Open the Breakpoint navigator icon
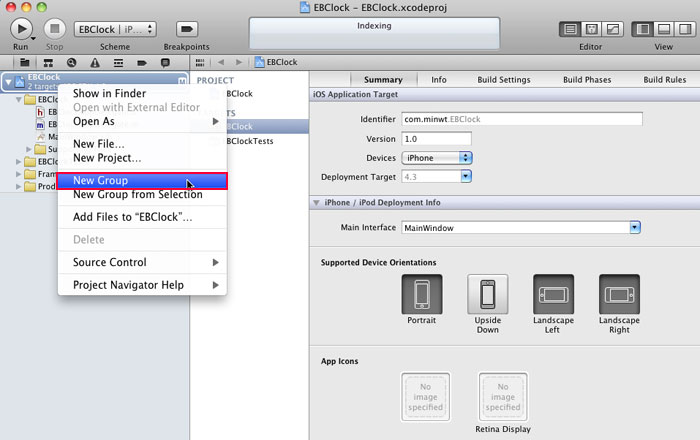This screenshot has height=440, width=700. pos(142,62)
